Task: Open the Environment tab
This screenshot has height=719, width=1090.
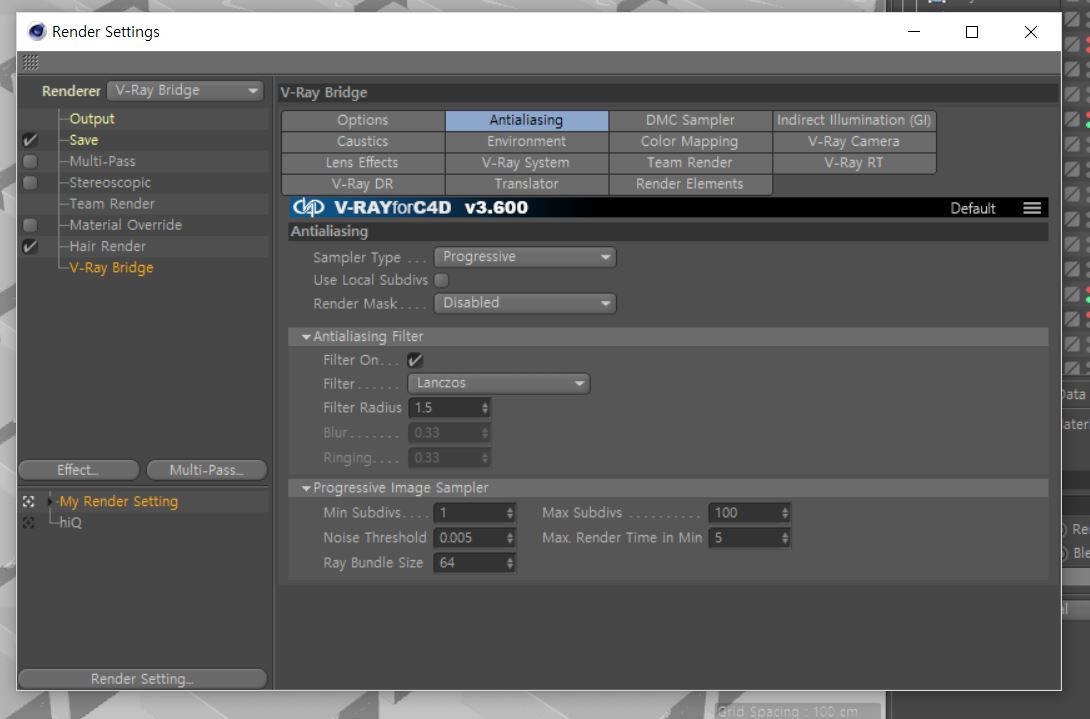Action: click(527, 141)
